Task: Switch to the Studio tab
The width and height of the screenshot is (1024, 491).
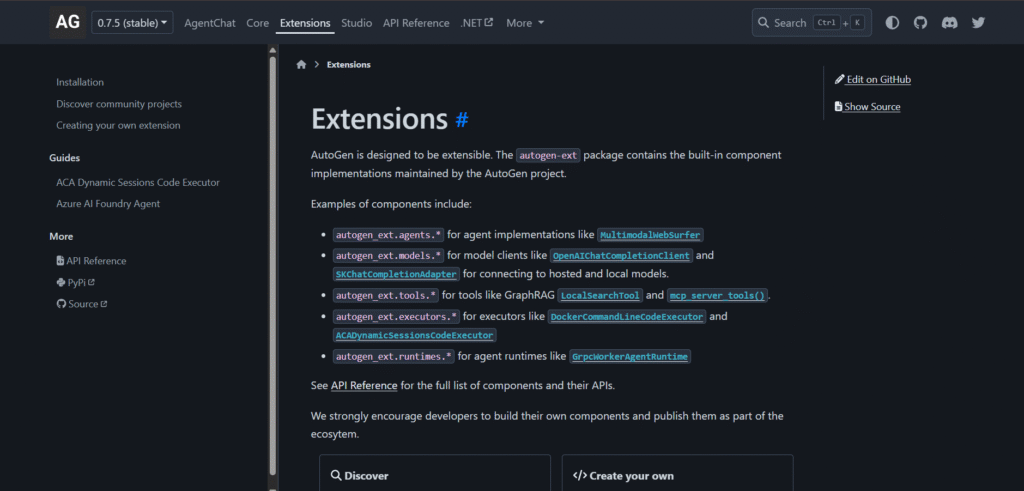Action: 357,23
